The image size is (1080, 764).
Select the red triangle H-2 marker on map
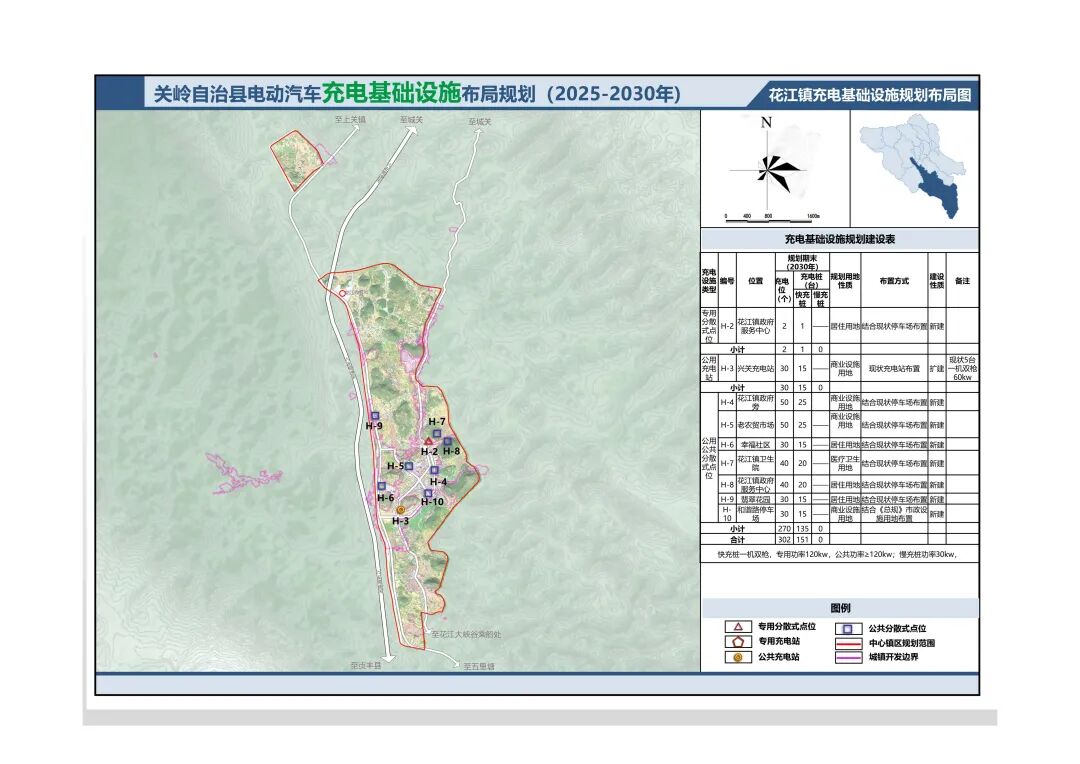[x=428, y=441]
